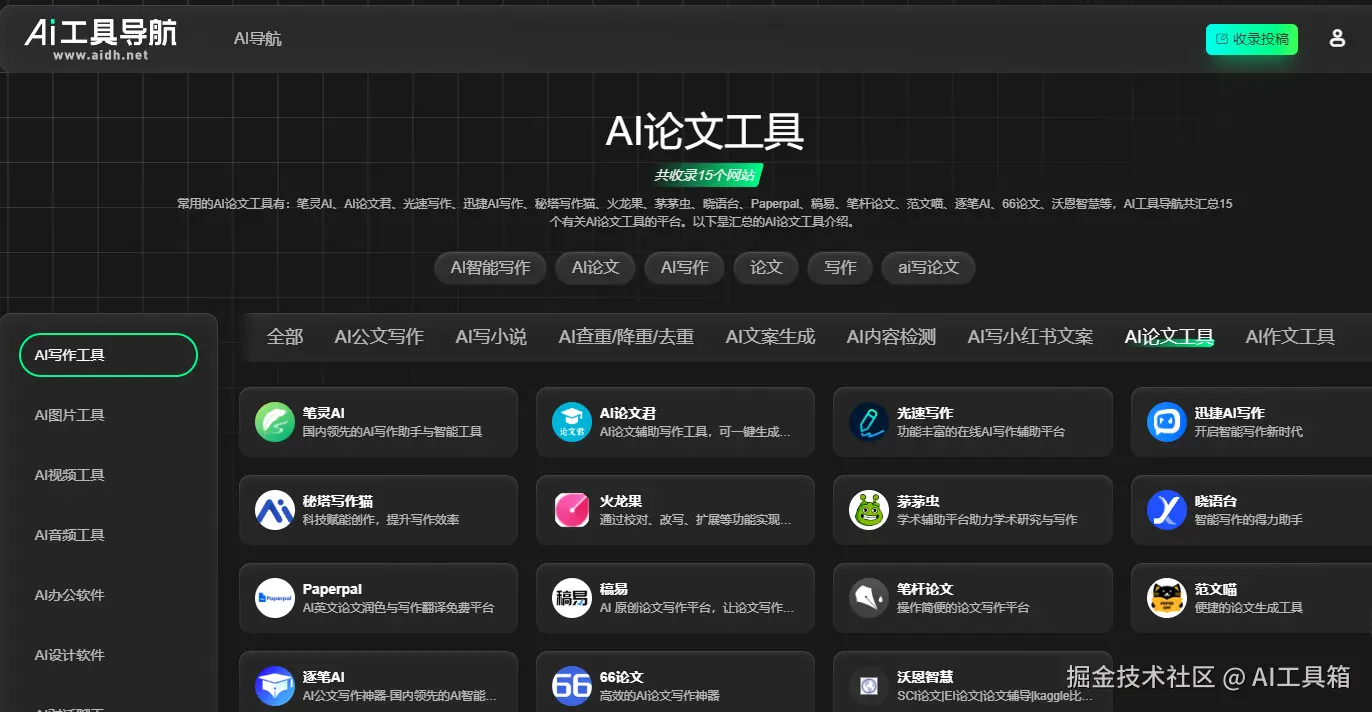Switch to the AI写小红书文案 tab
This screenshot has width=1372, height=712.
click(x=1030, y=337)
